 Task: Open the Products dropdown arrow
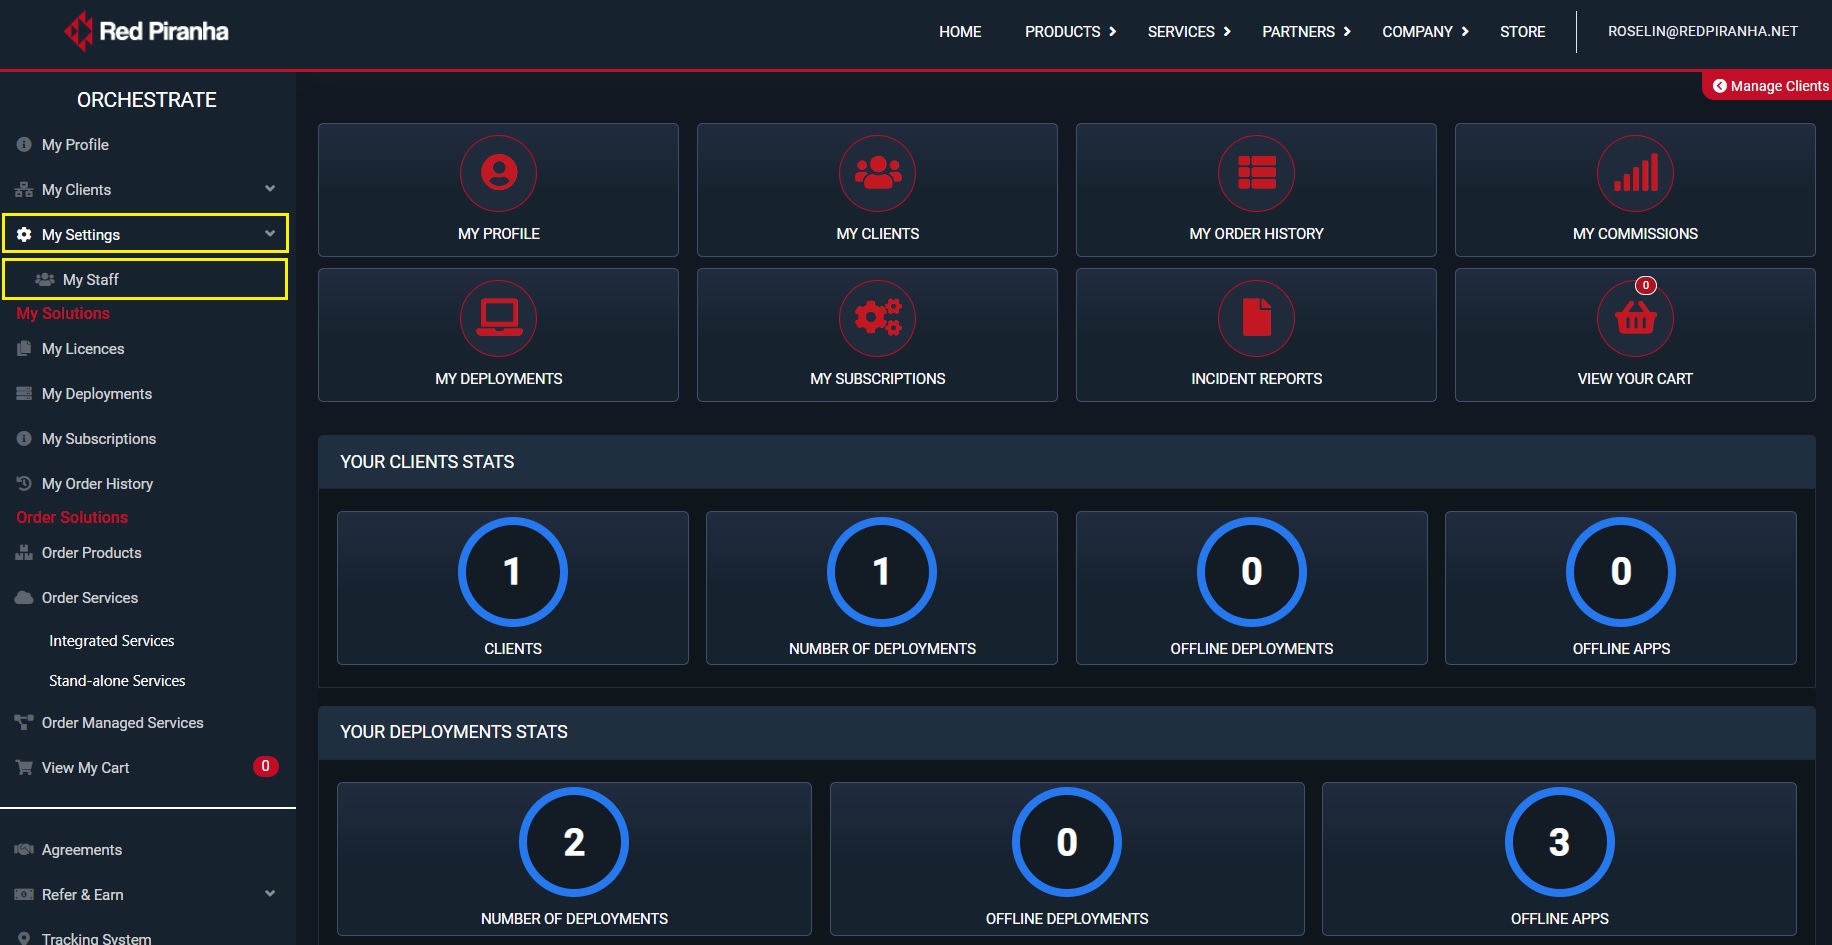tap(1112, 31)
